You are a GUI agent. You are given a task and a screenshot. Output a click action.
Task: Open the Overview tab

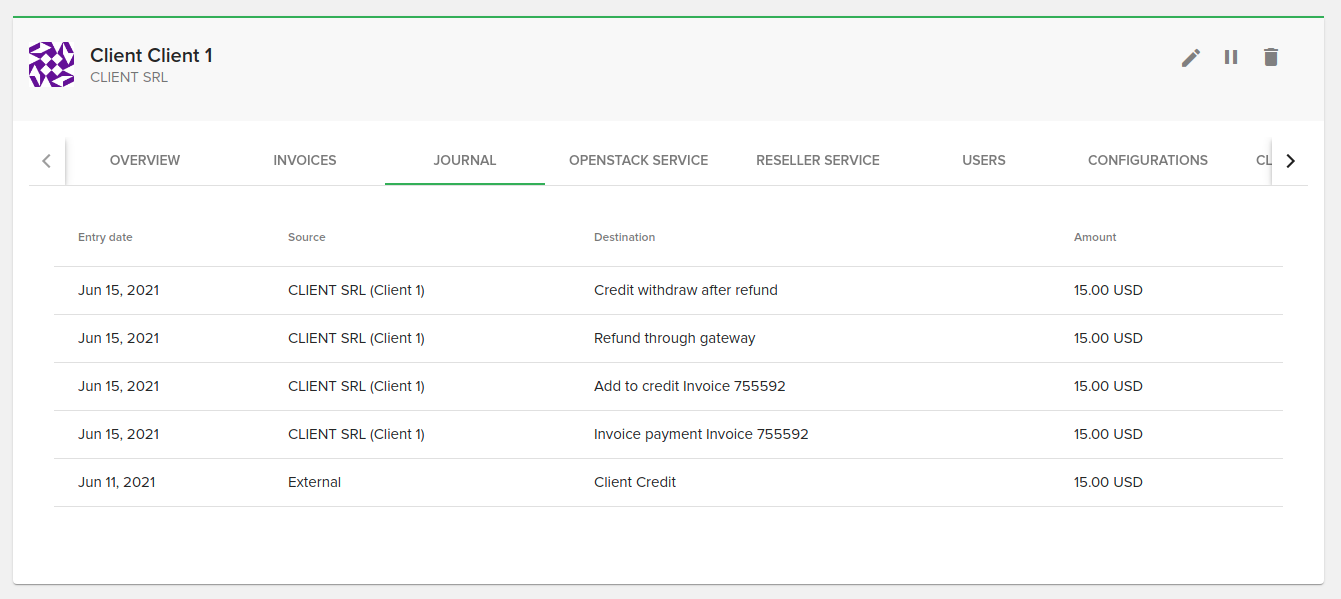tap(145, 160)
